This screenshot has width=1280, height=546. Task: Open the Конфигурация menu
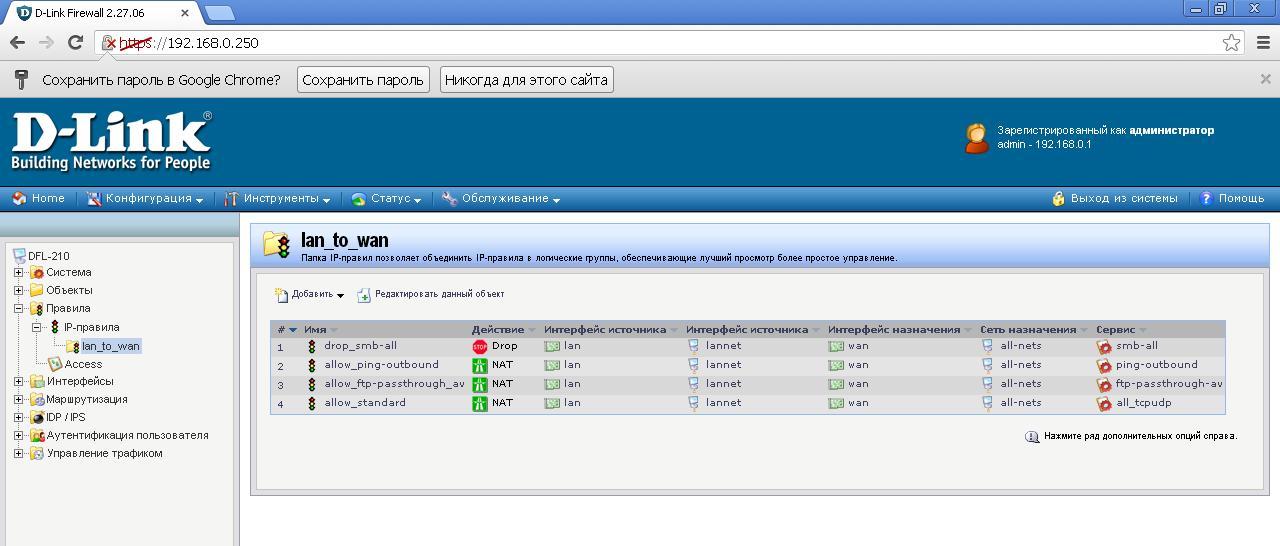(146, 199)
